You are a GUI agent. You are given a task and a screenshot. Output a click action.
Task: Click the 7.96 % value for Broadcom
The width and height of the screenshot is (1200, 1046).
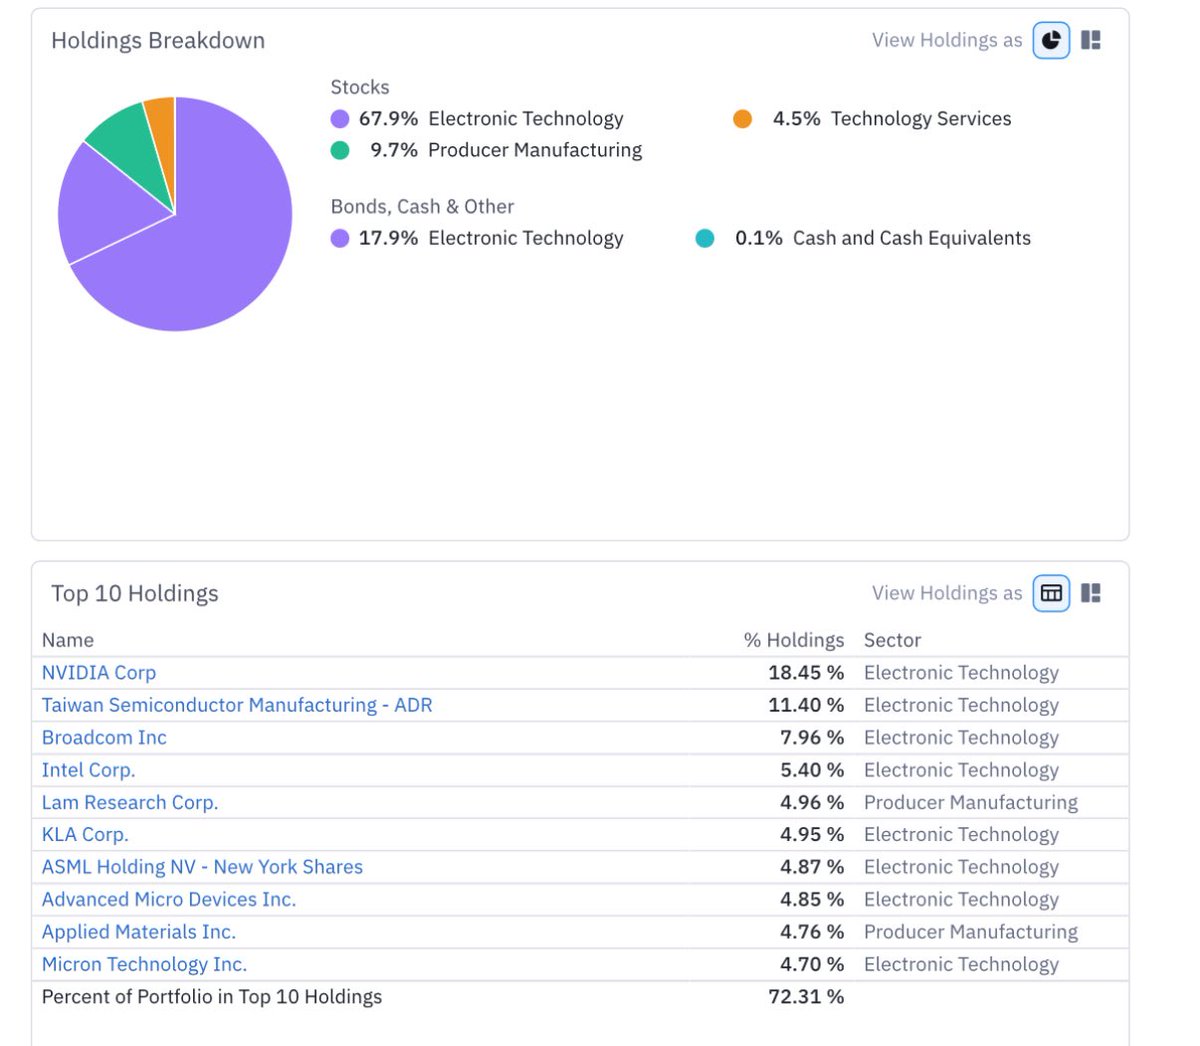pos(812,738)
